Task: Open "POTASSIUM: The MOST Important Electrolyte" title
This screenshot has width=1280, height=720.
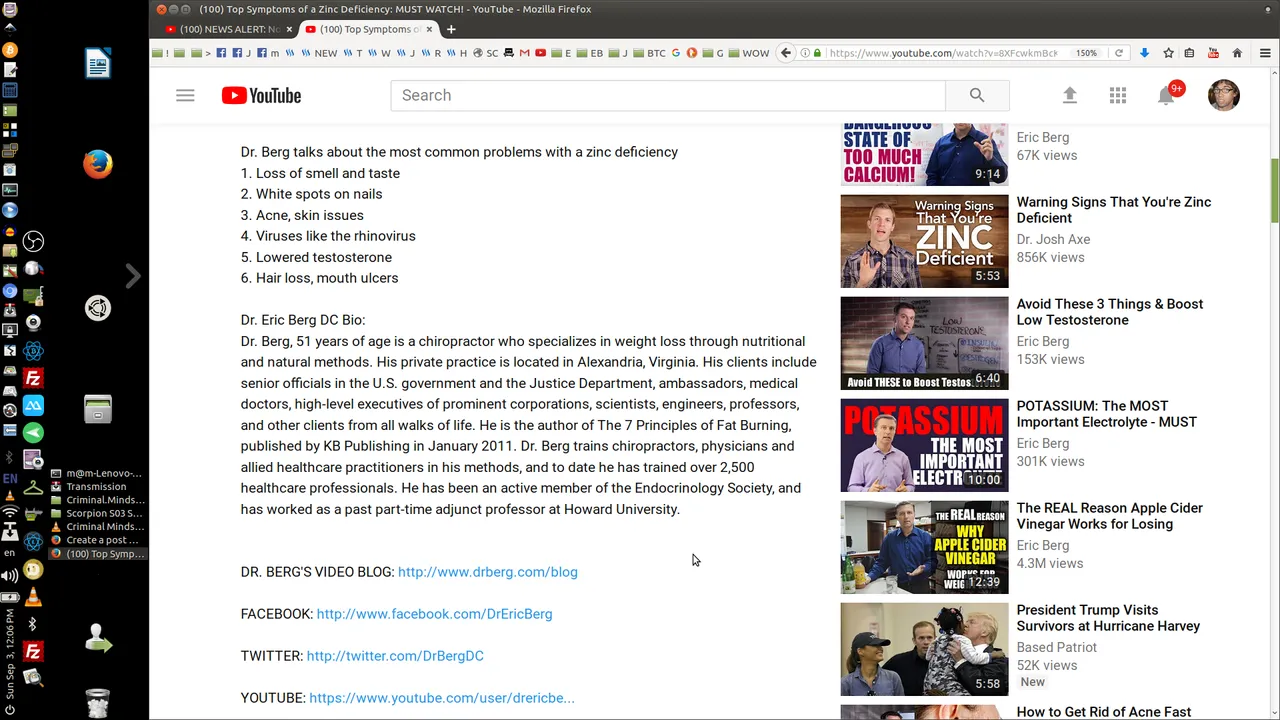Action: [x=1107, y=414]
